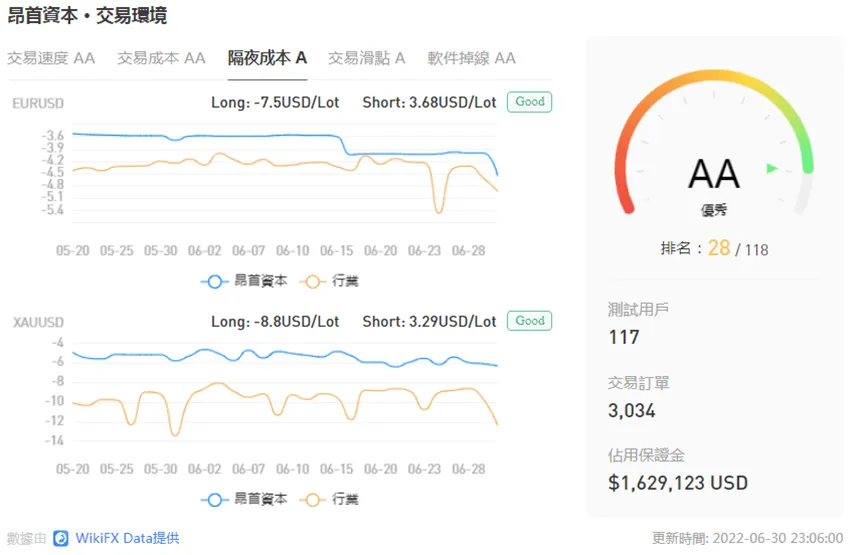Click EURUSD Short: 3.68USD/Lot value
864x555 pixels.
click(x=429, y=103)
